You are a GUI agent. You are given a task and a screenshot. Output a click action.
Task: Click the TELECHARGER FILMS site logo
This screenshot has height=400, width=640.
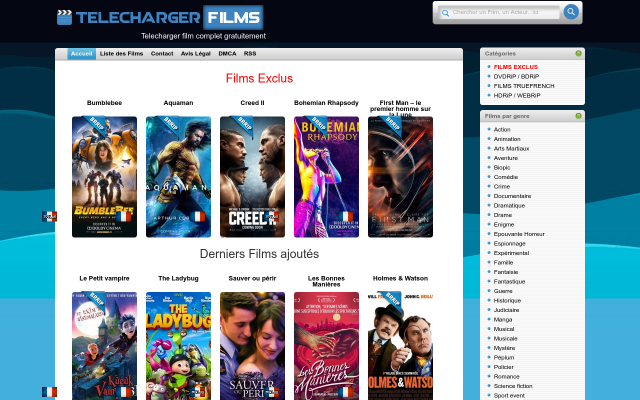(x=160, y=18)
